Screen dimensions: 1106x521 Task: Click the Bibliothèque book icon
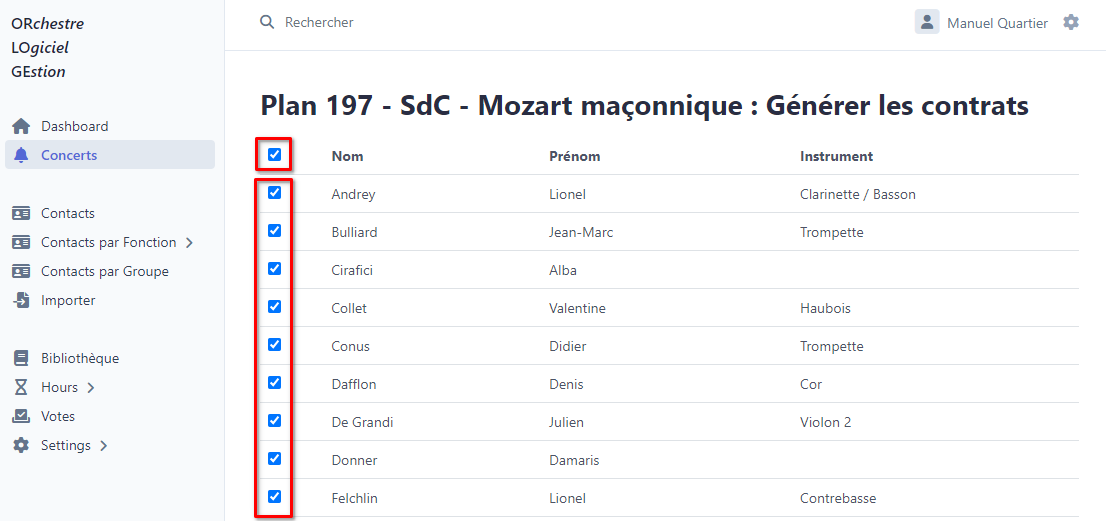[x=21, y=359]
